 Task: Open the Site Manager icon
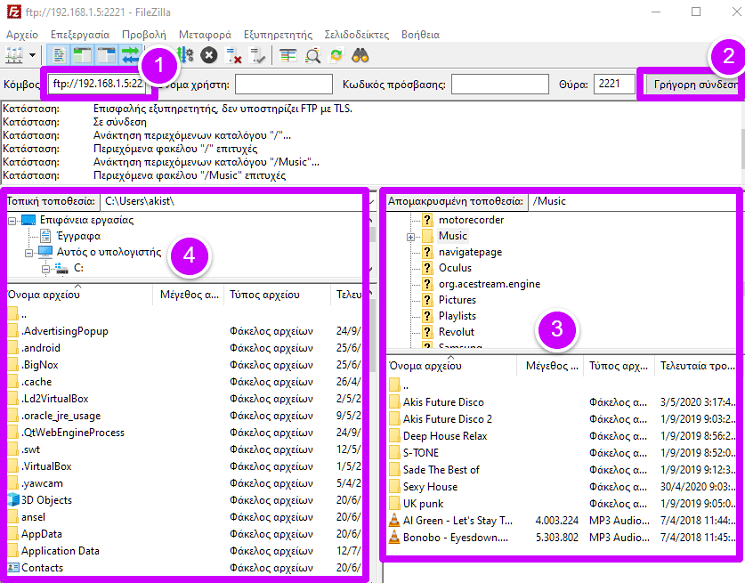click(x=14, y=56)
